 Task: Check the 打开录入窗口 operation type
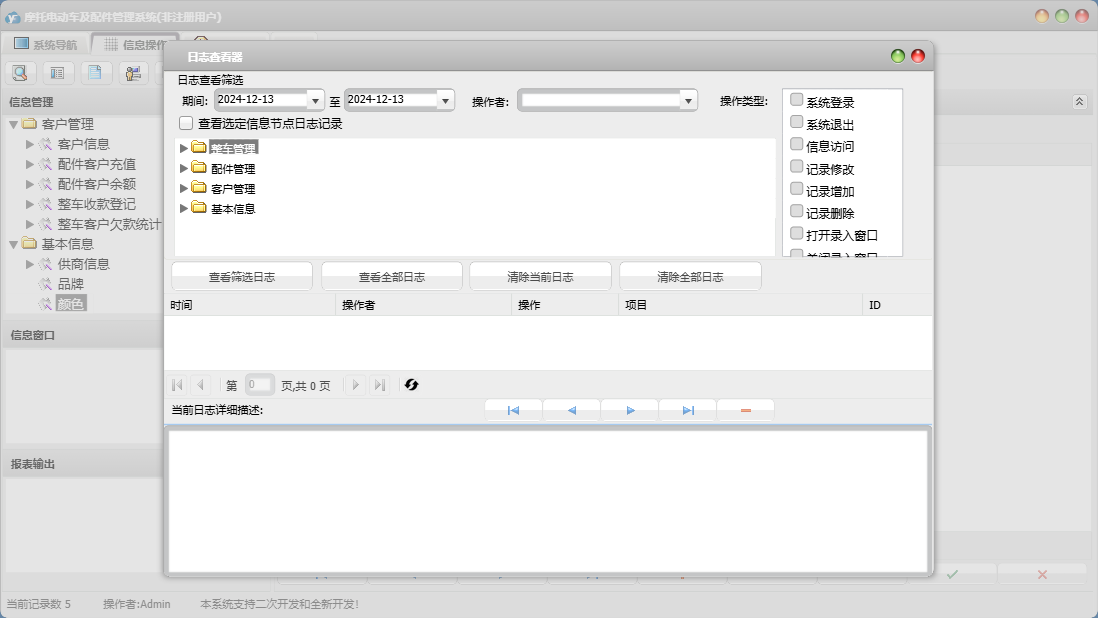[796, 233]
